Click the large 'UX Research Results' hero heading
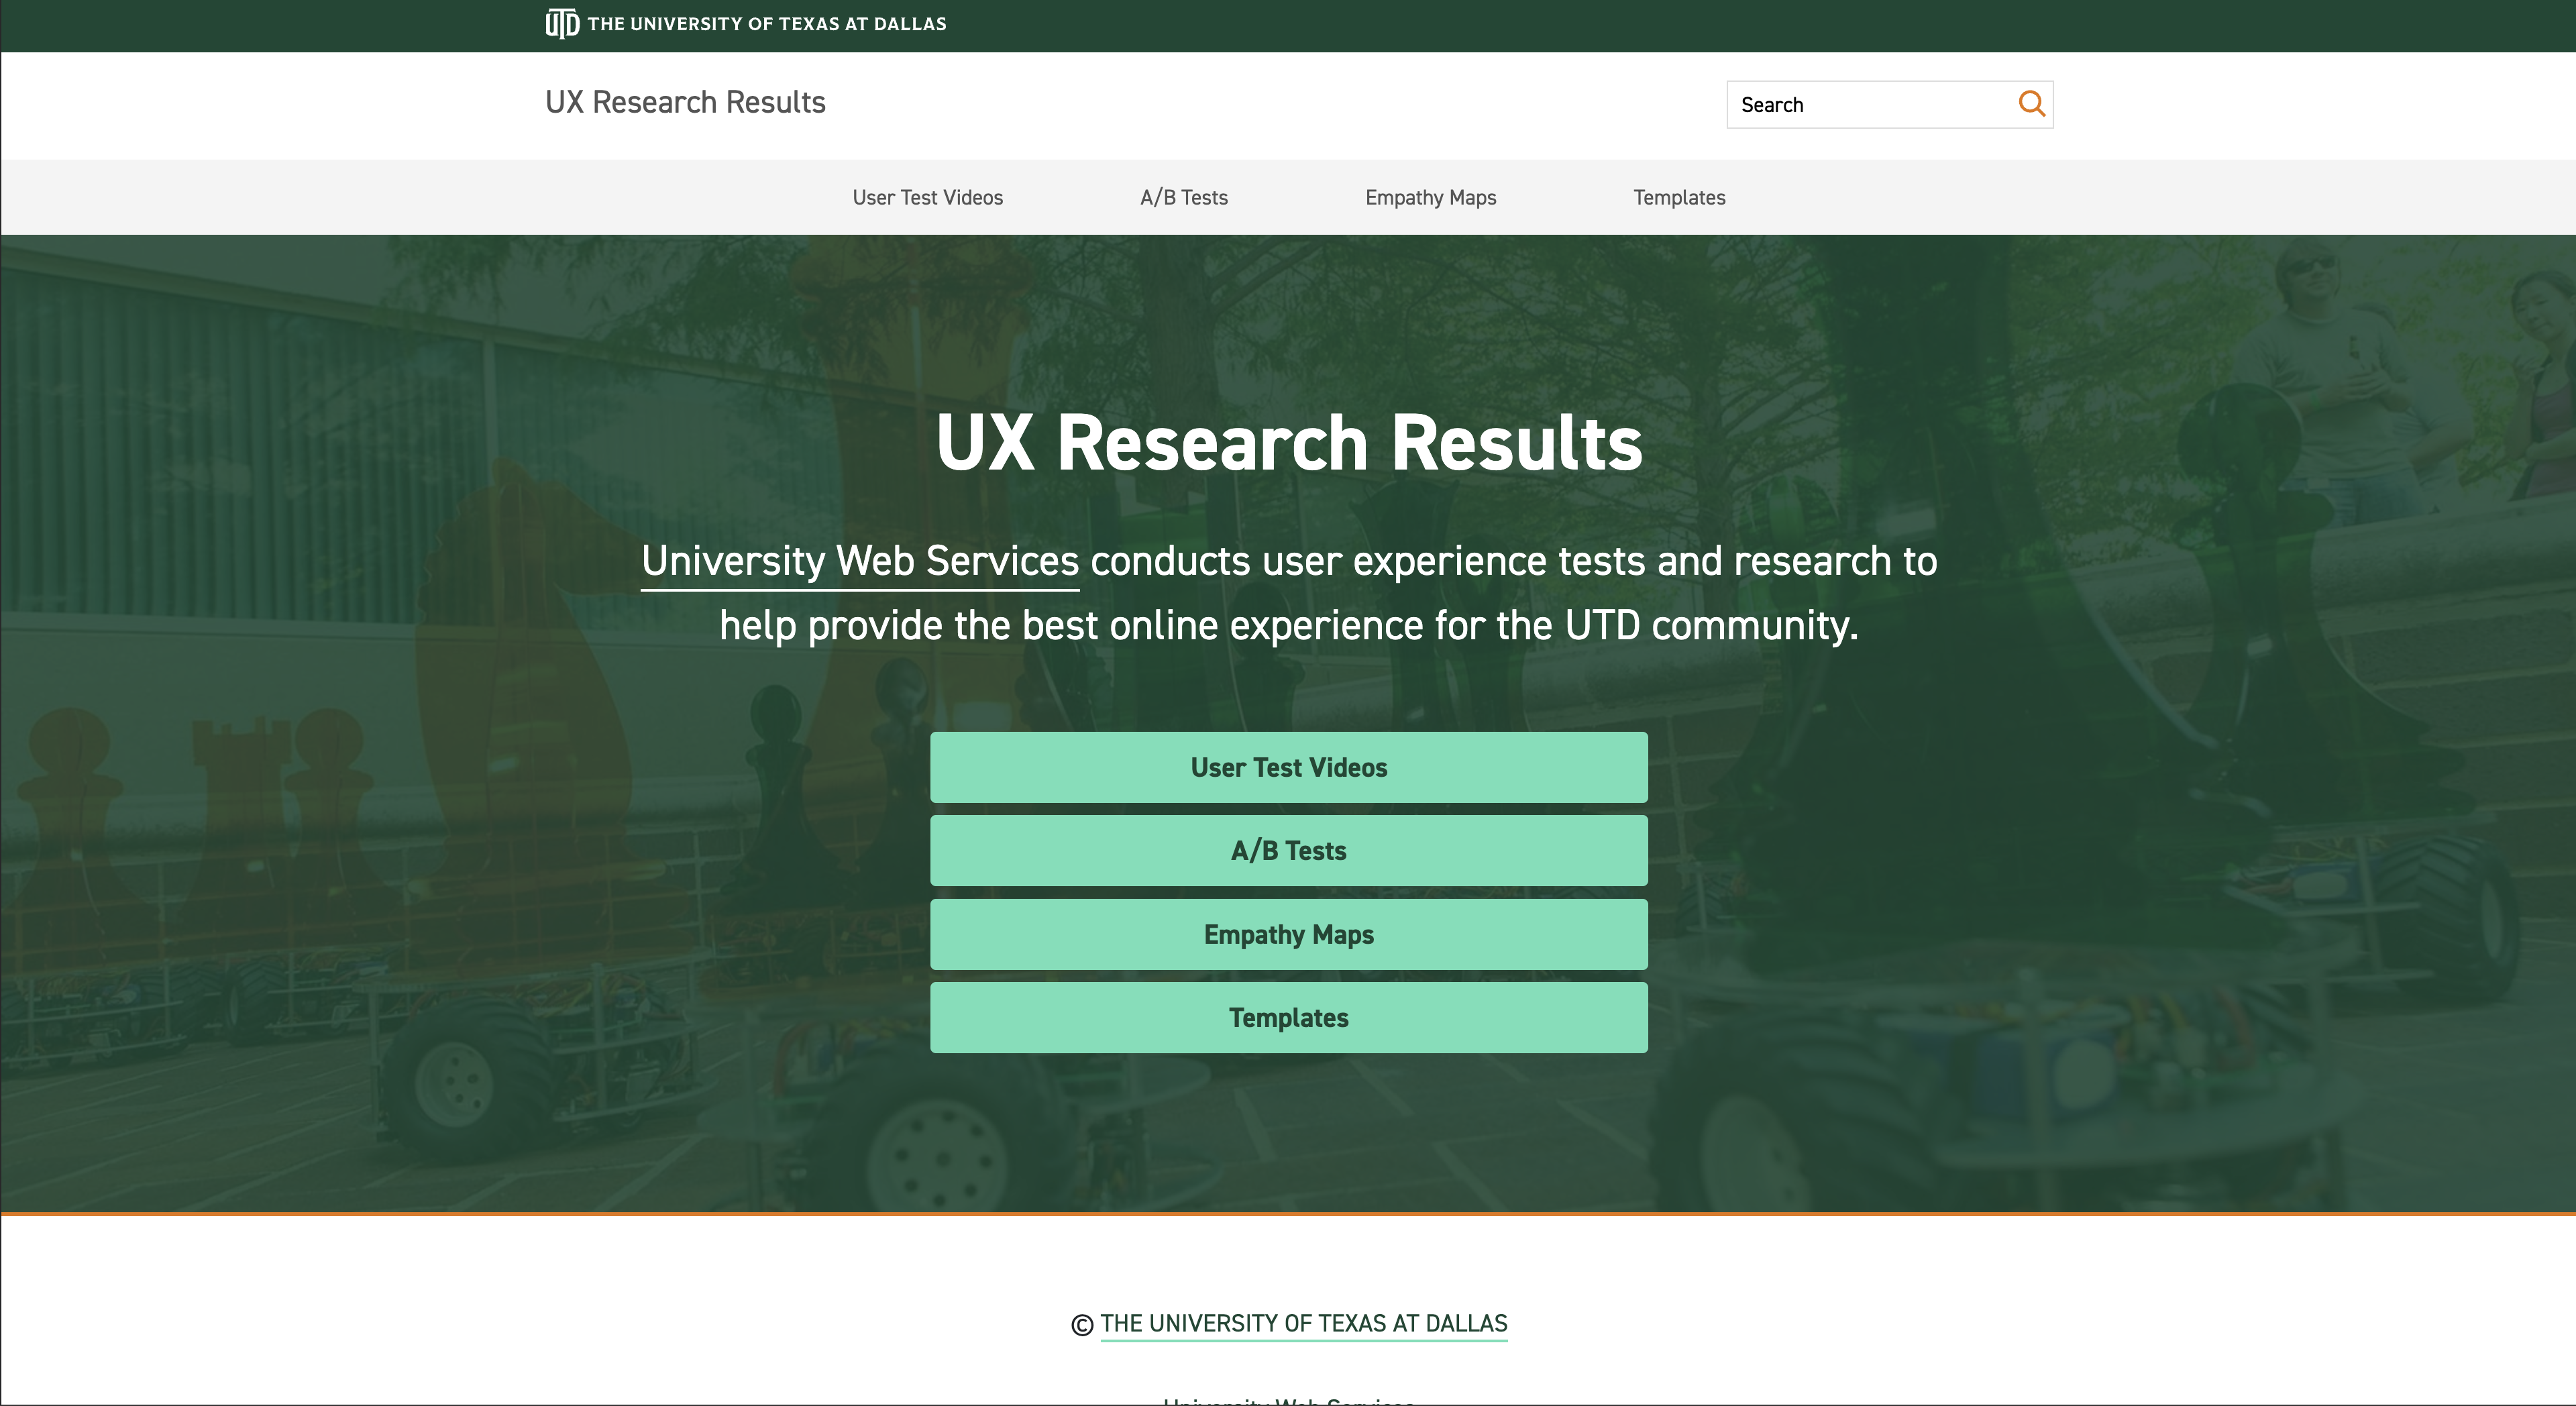This screenshot has height=1406, width=2576. tap(1288, 443)
